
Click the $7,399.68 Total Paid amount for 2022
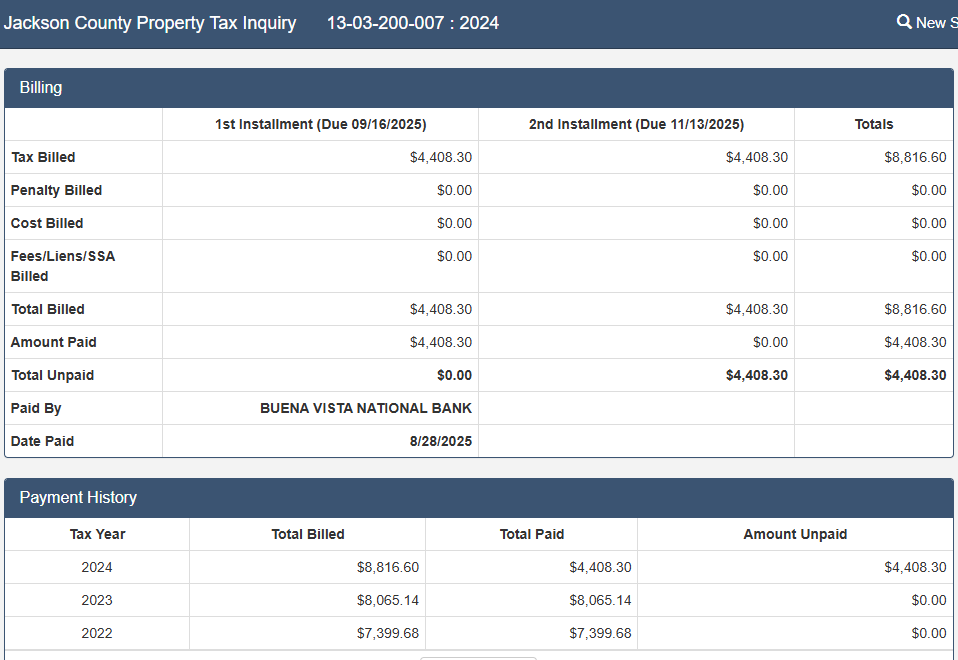coord(600,633)
